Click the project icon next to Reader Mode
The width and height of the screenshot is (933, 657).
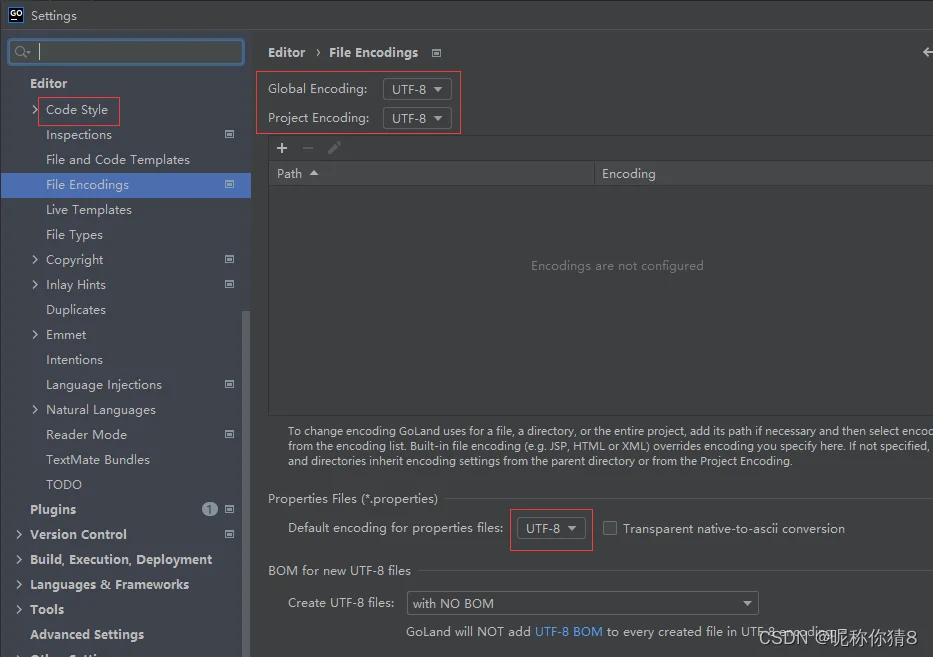click(229, 434)
